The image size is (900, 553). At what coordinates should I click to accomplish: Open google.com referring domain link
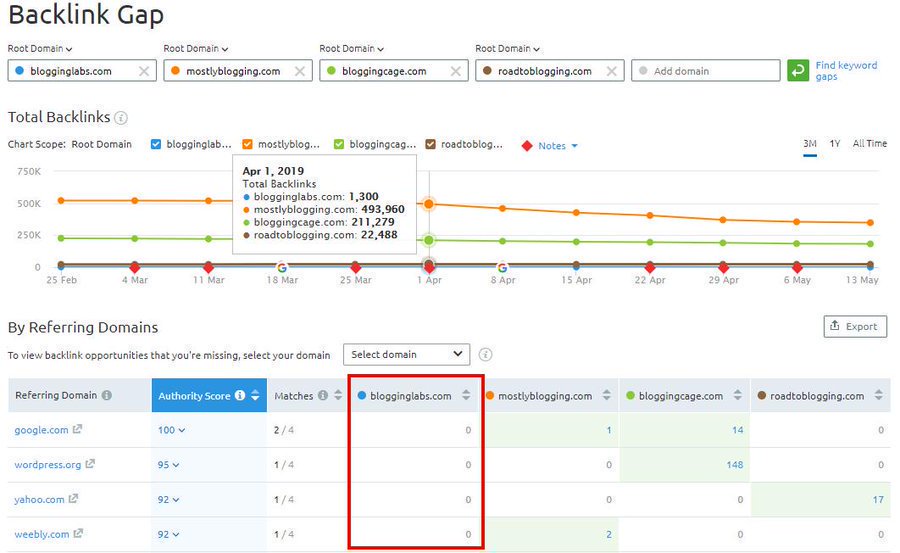pos(41,430)
